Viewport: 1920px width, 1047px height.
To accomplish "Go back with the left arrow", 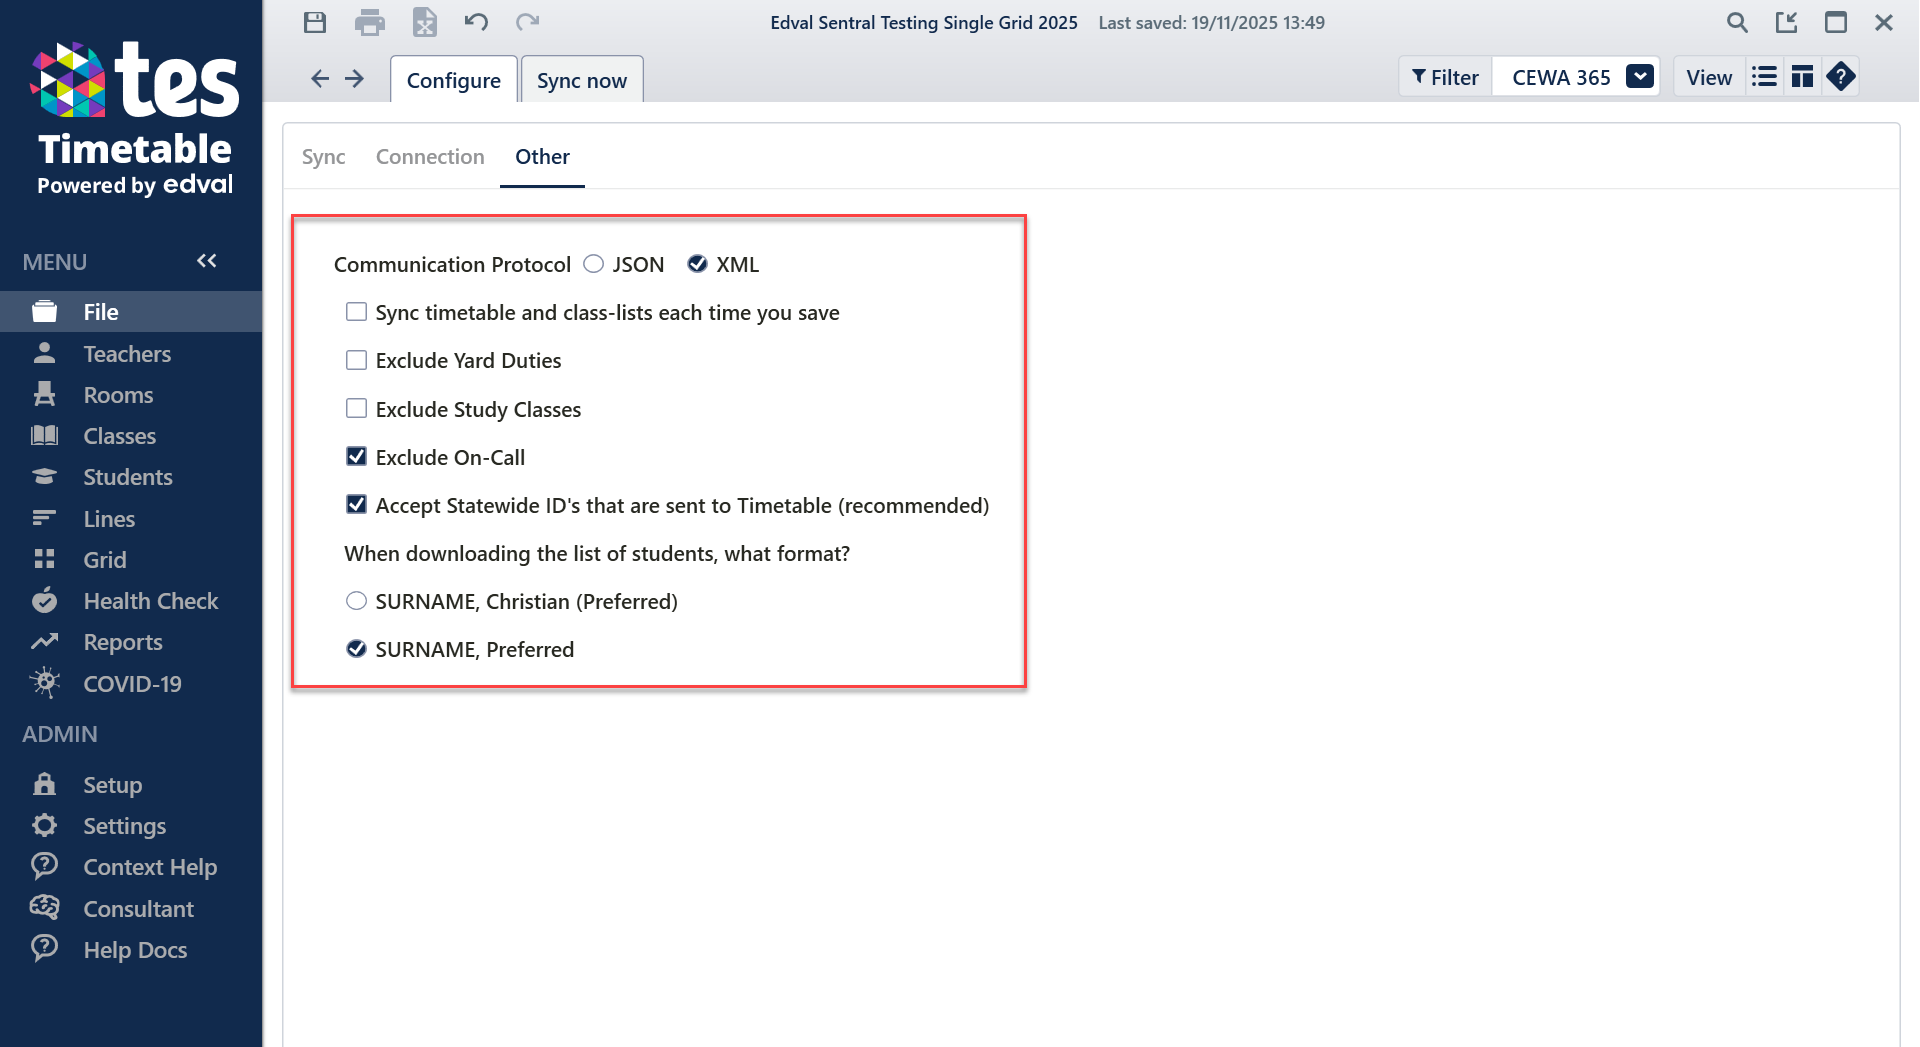I will [320, 78].
